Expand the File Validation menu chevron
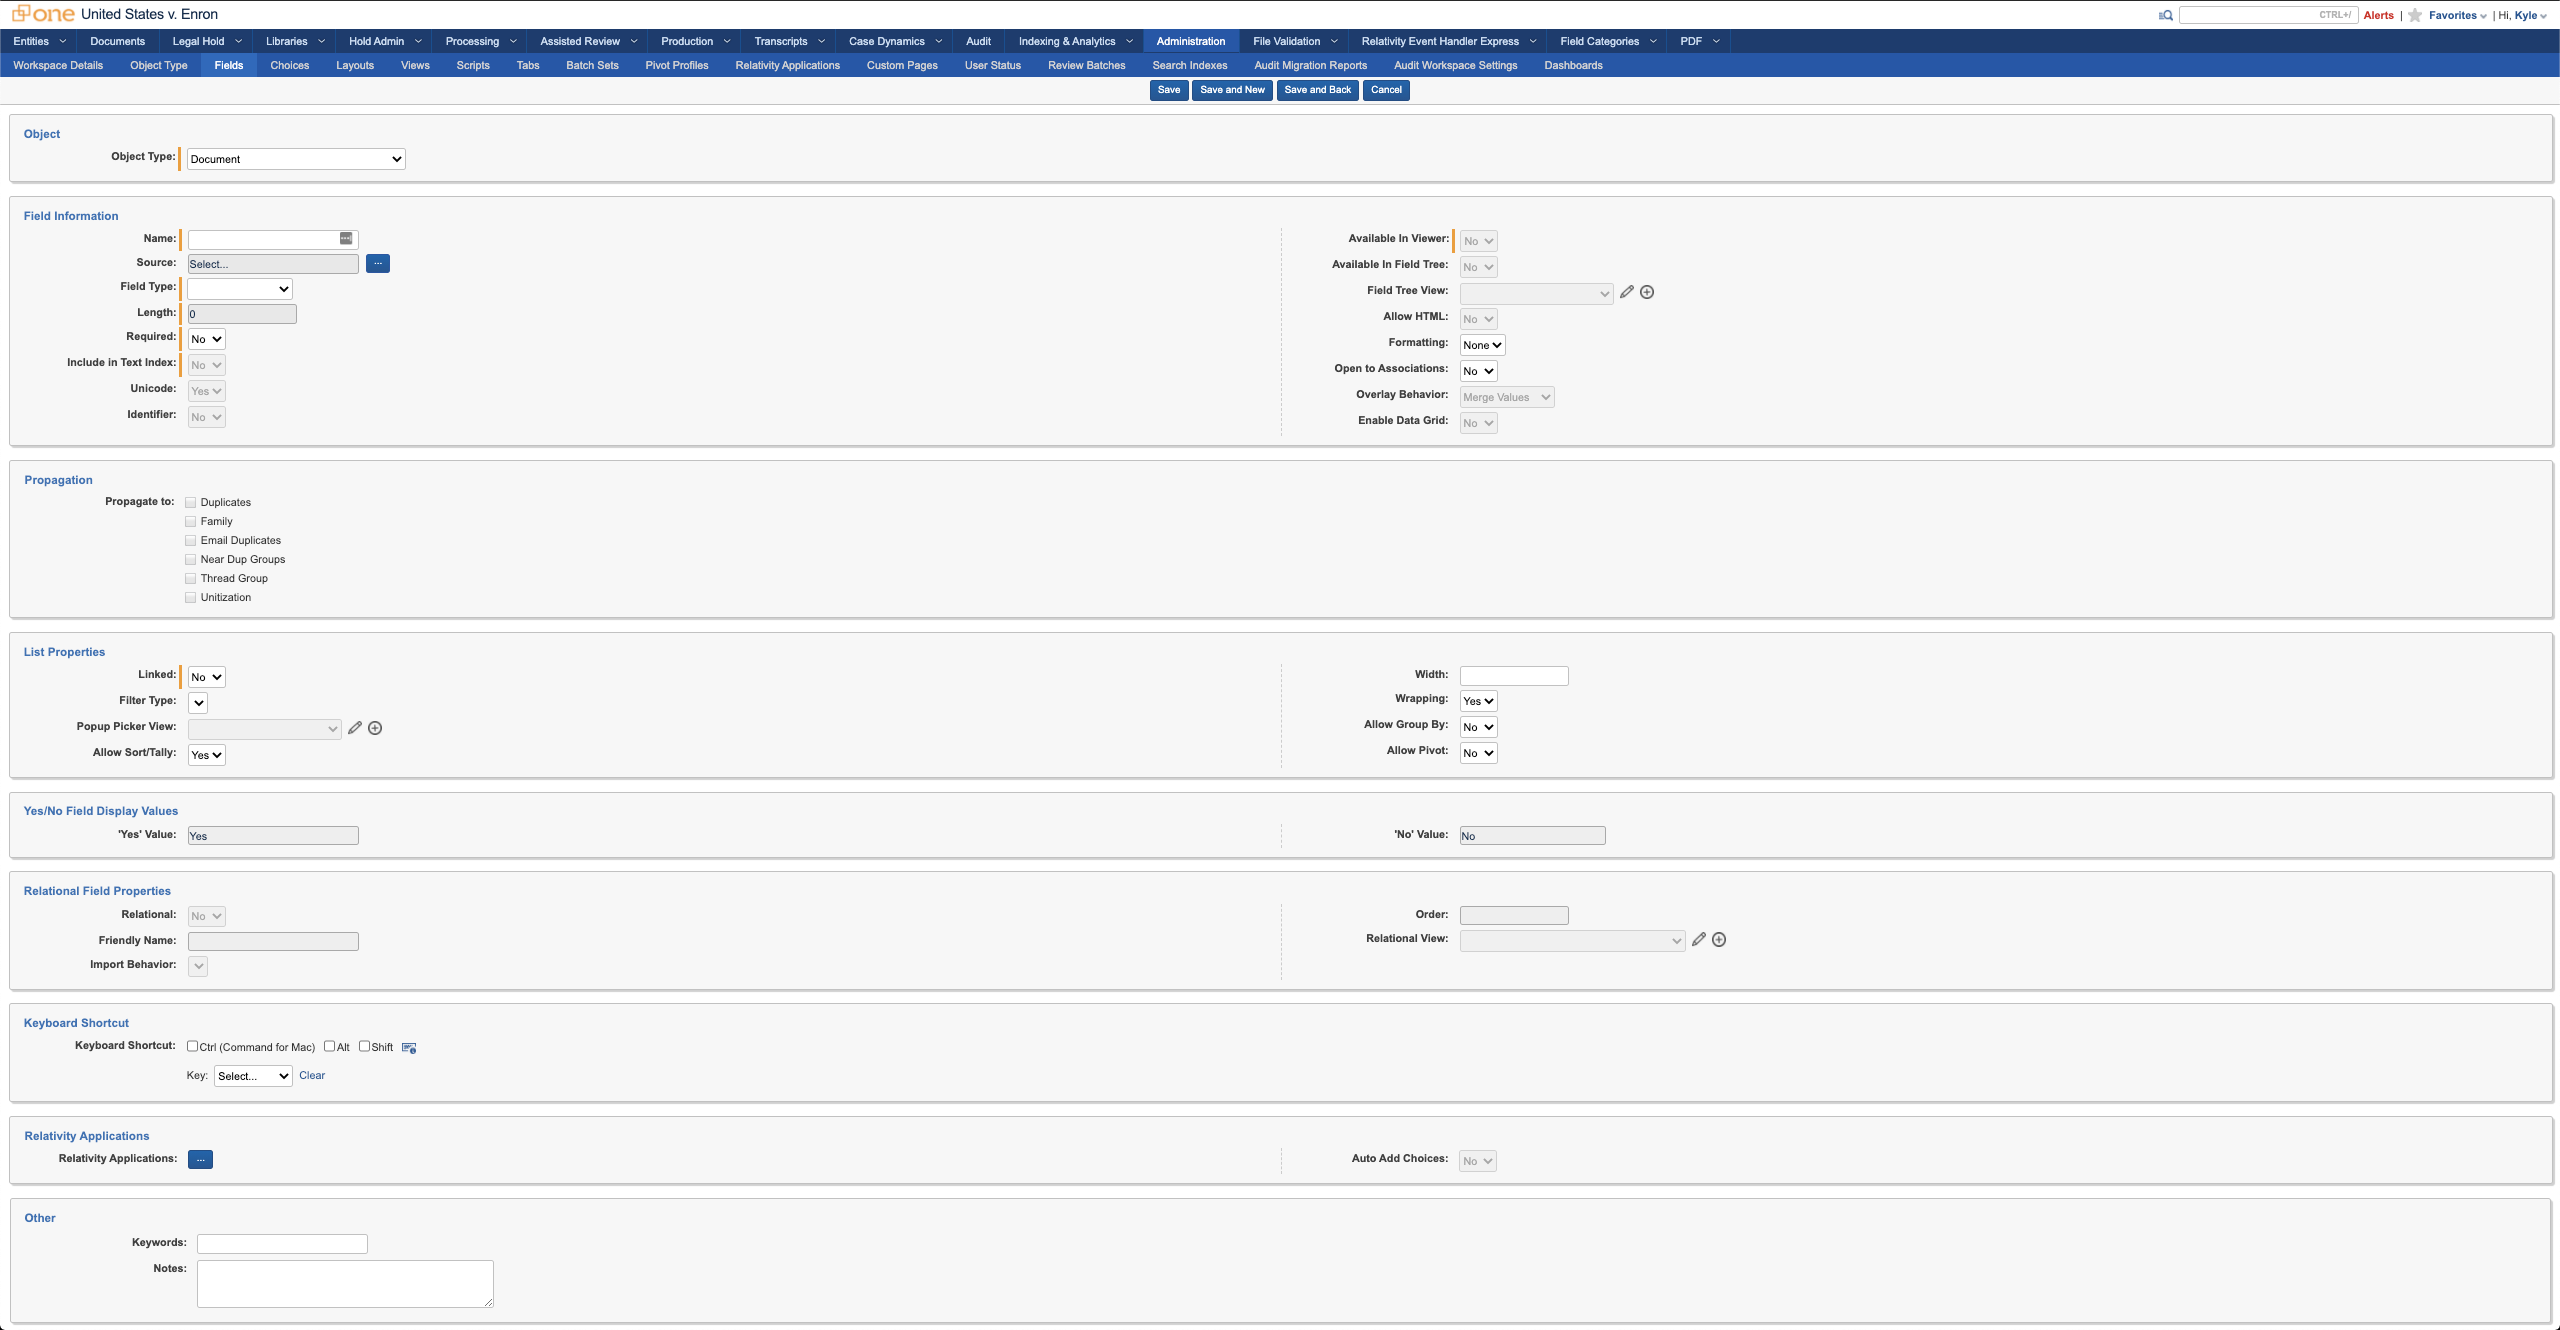This screenshot has width=2560, height=1330. (1335, 41)
